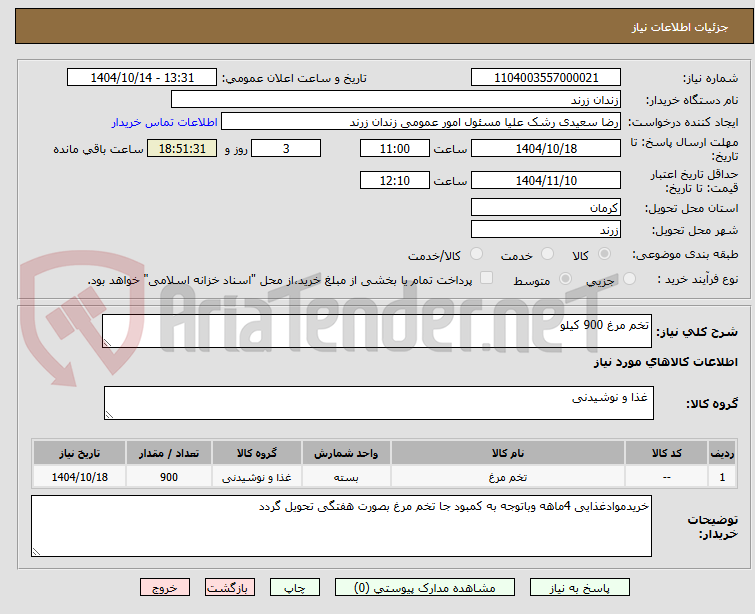
Task: Toggle اسناد خزانه اسلامی payment checkbox
Action: (x=487, y=277)
